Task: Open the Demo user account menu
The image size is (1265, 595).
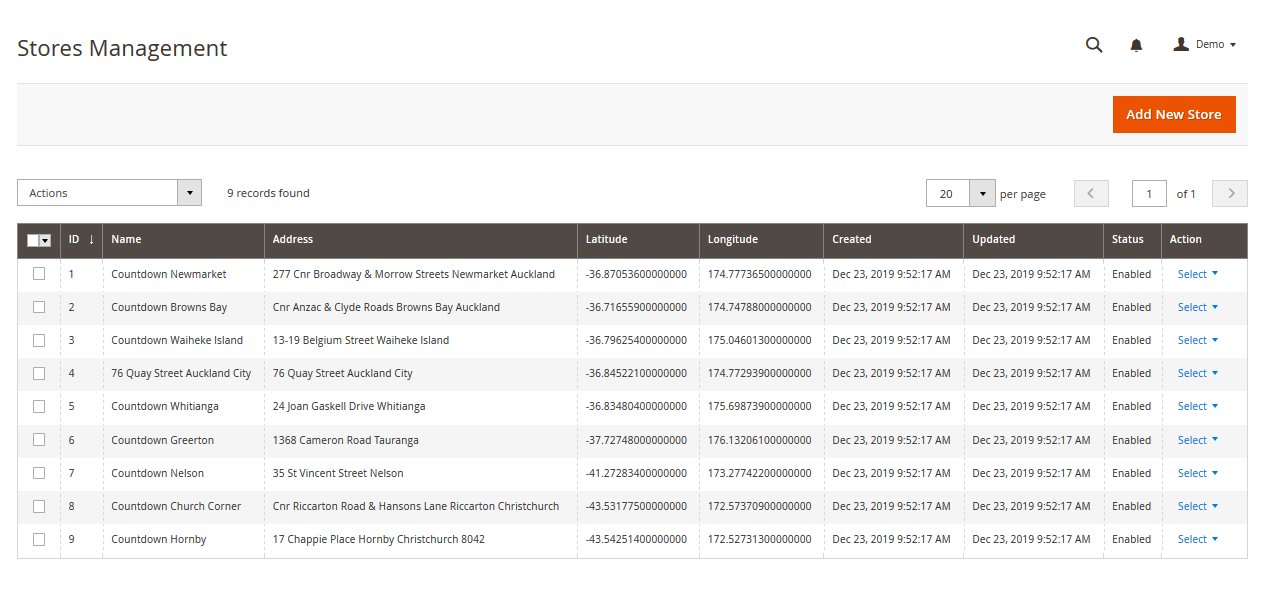Action: click(x=1205, y=45)
